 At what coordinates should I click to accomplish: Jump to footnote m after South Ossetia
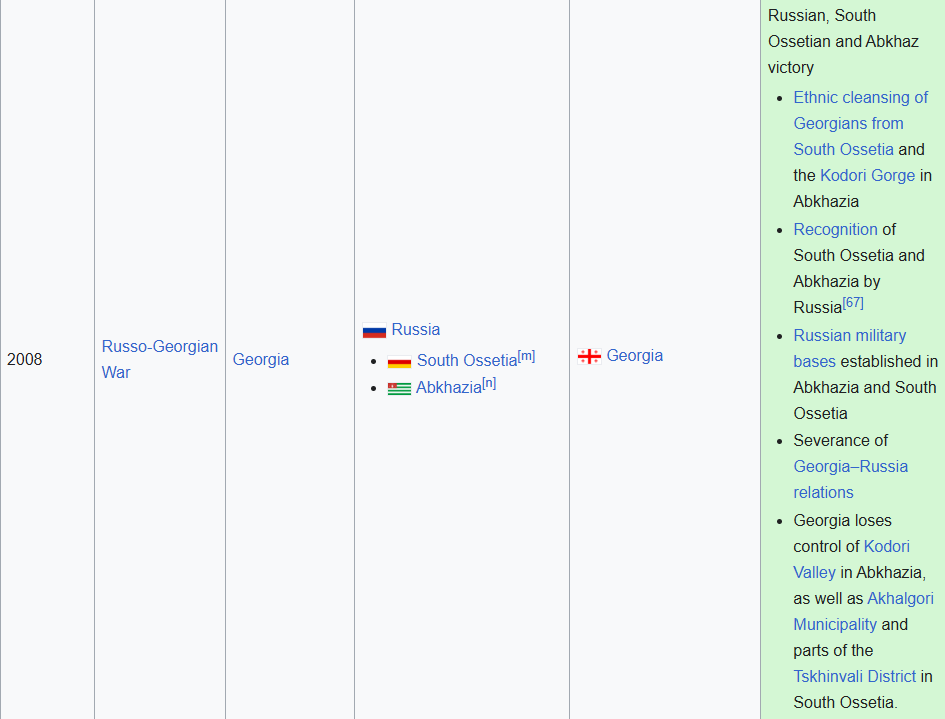[526, 356]
